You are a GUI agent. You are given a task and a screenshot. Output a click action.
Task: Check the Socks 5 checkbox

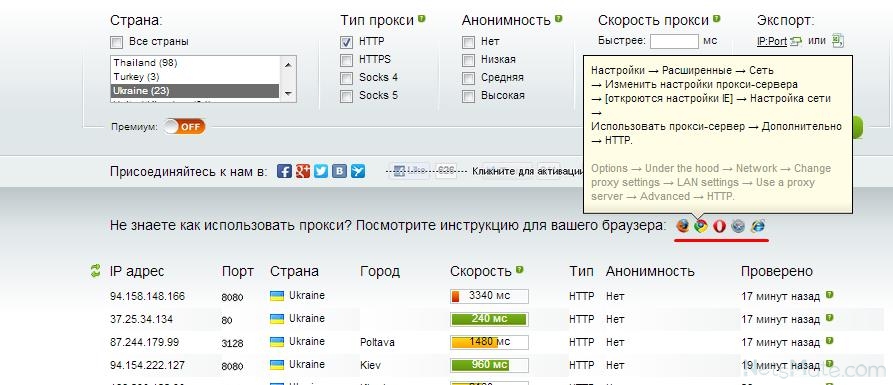[346, 96]
